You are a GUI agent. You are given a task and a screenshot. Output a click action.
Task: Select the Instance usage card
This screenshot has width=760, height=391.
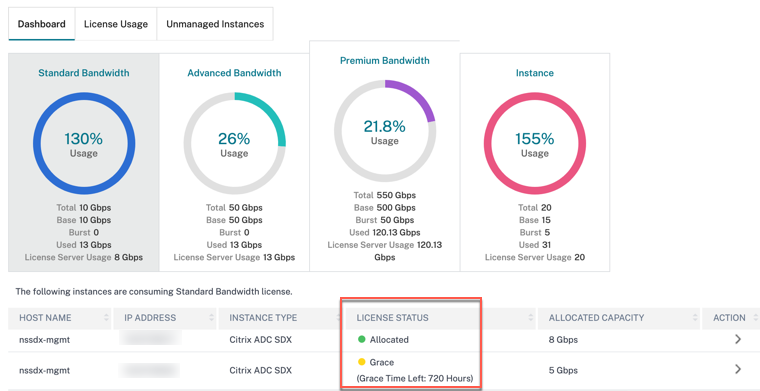coord(535,162)
